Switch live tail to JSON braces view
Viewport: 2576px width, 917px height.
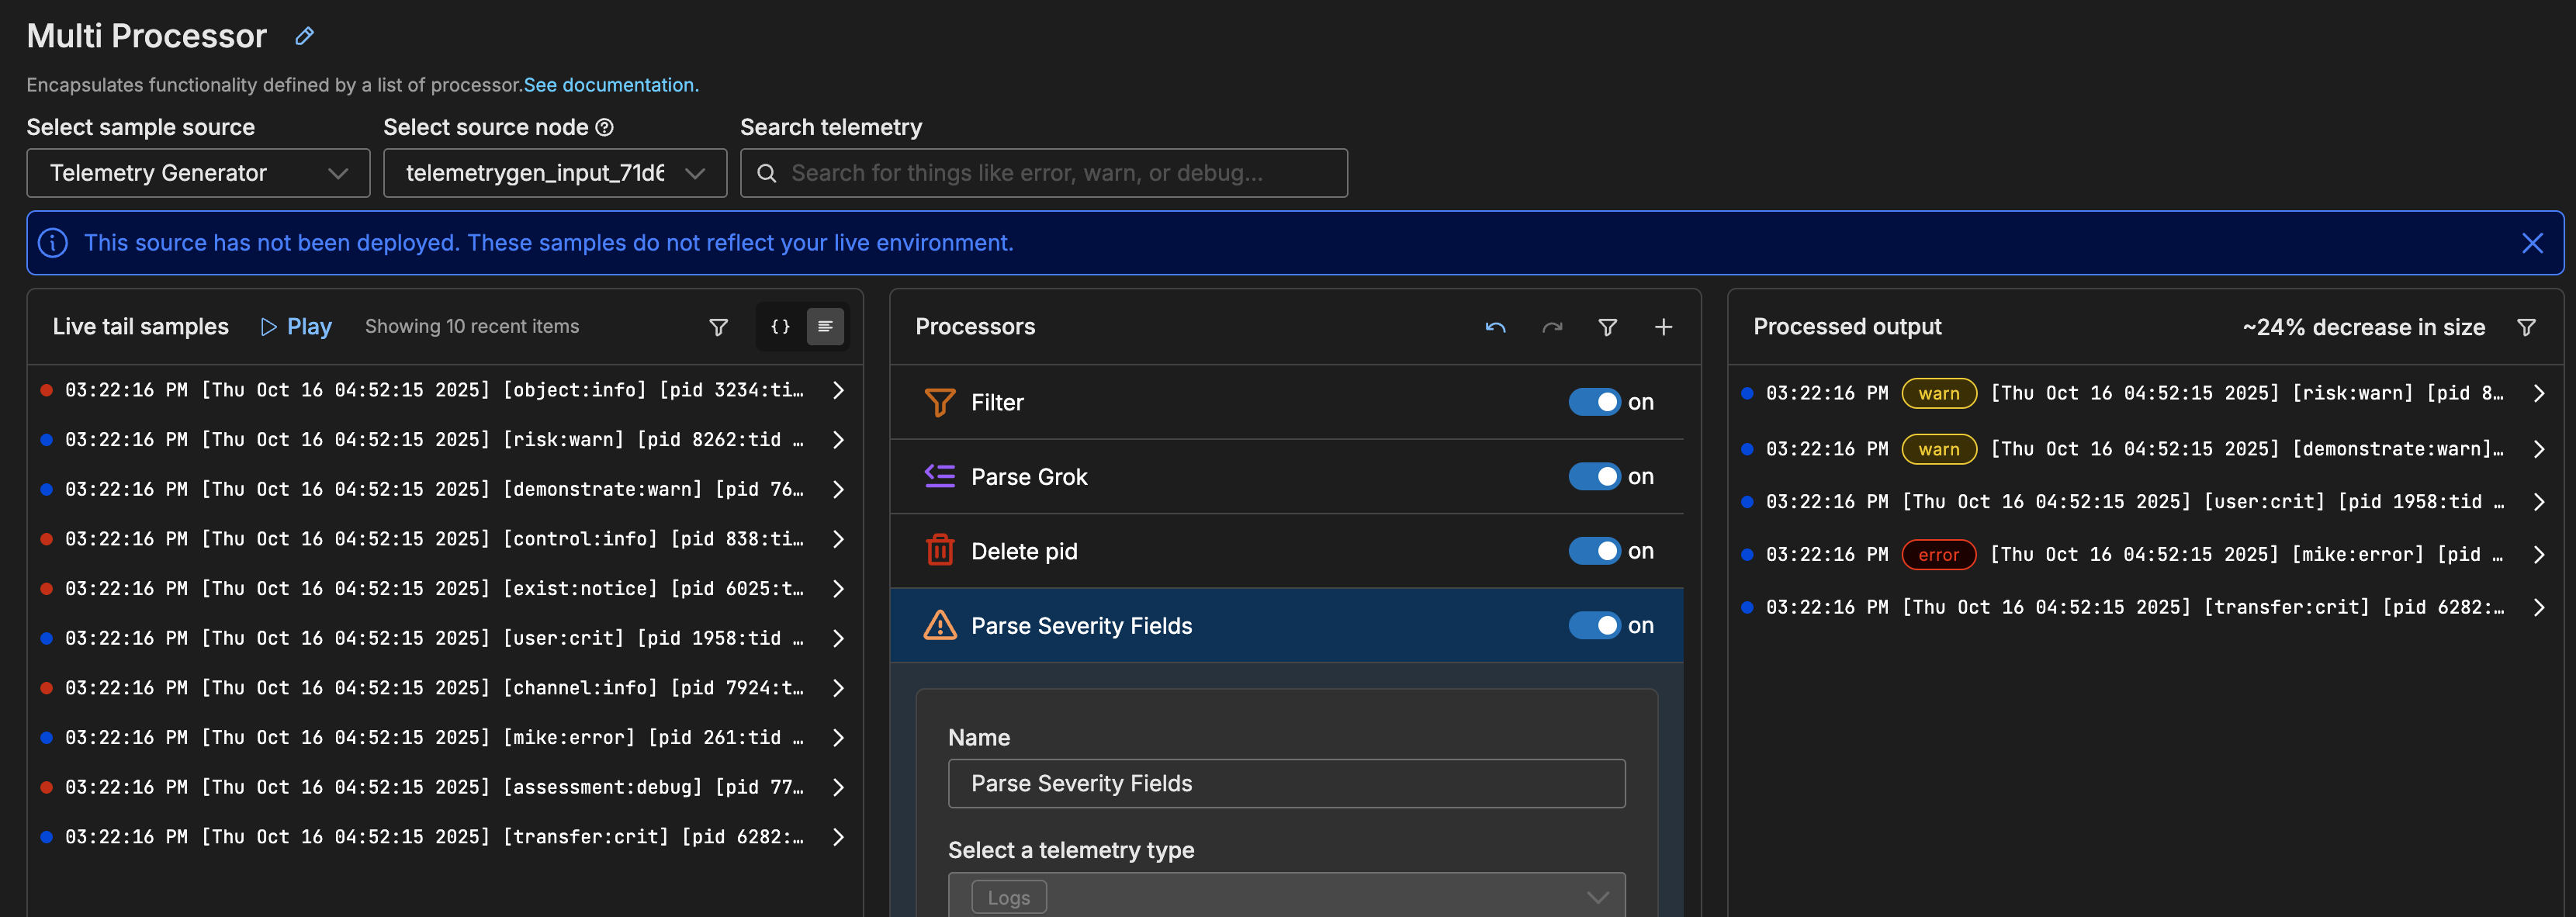coord(780,326)
